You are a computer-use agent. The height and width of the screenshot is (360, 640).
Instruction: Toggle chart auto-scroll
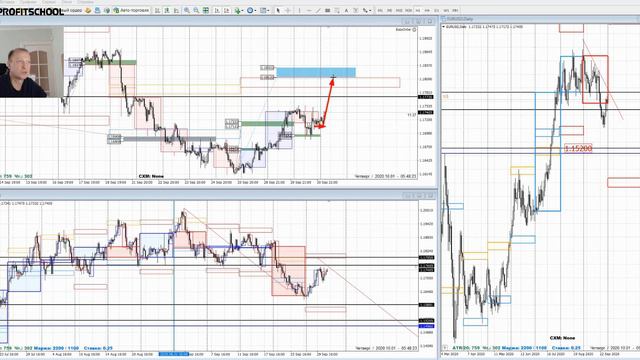[x=217, y=10]
